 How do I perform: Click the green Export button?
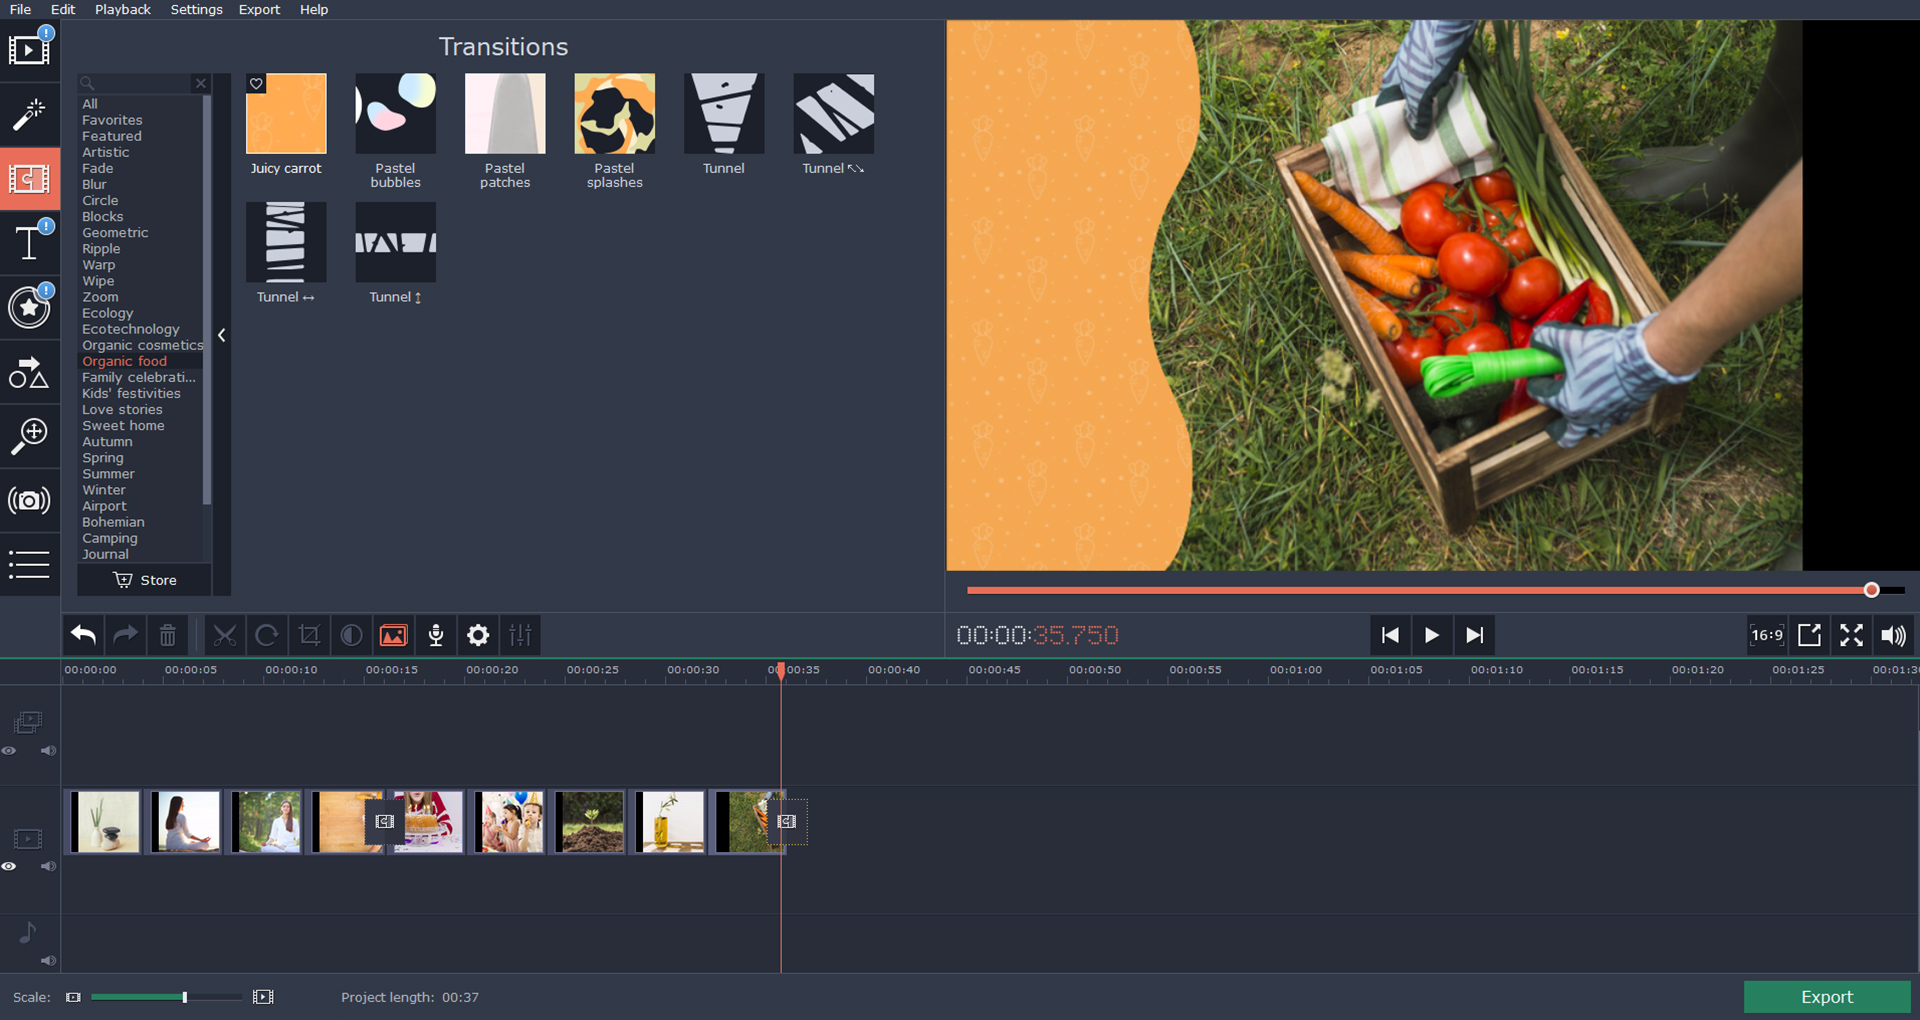[x=1827, y=996]
